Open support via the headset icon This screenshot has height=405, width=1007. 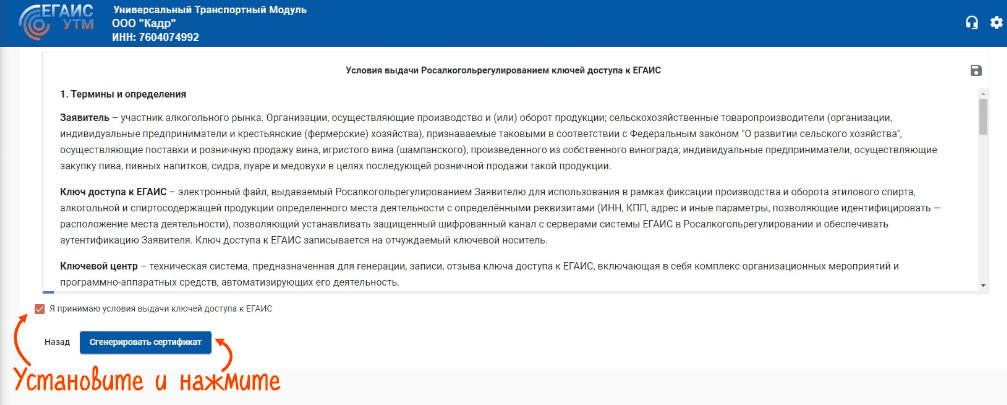coord(971,23)
